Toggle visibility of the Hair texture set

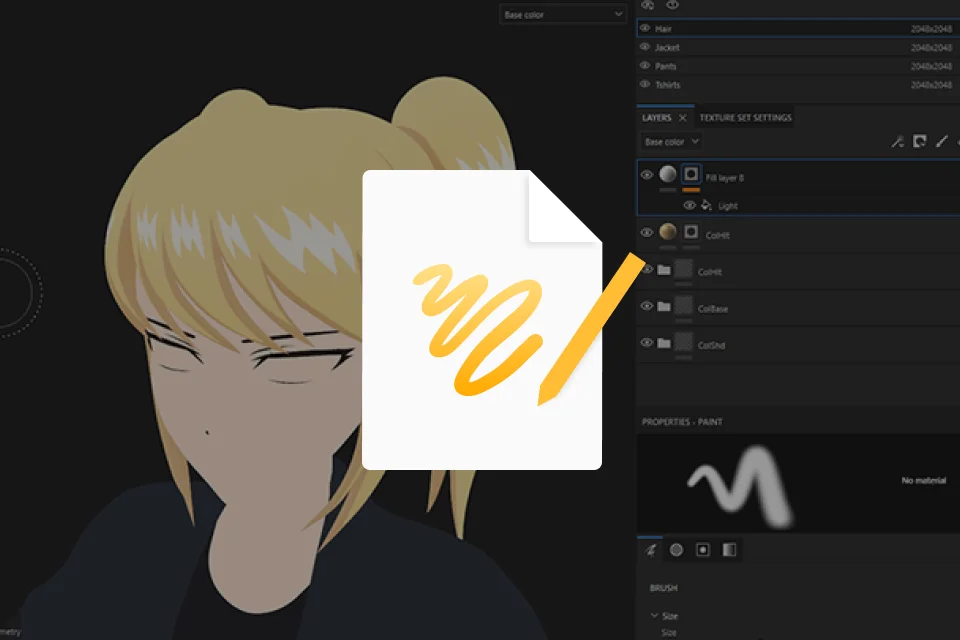[645, 28]
